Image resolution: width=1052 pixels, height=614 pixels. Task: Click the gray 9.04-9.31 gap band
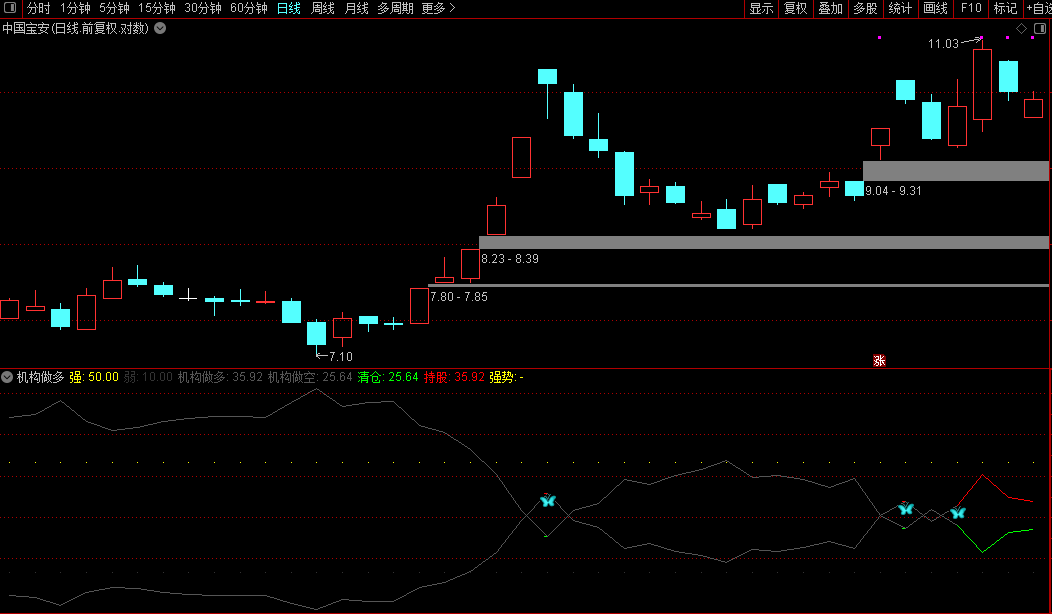point(955,170)
